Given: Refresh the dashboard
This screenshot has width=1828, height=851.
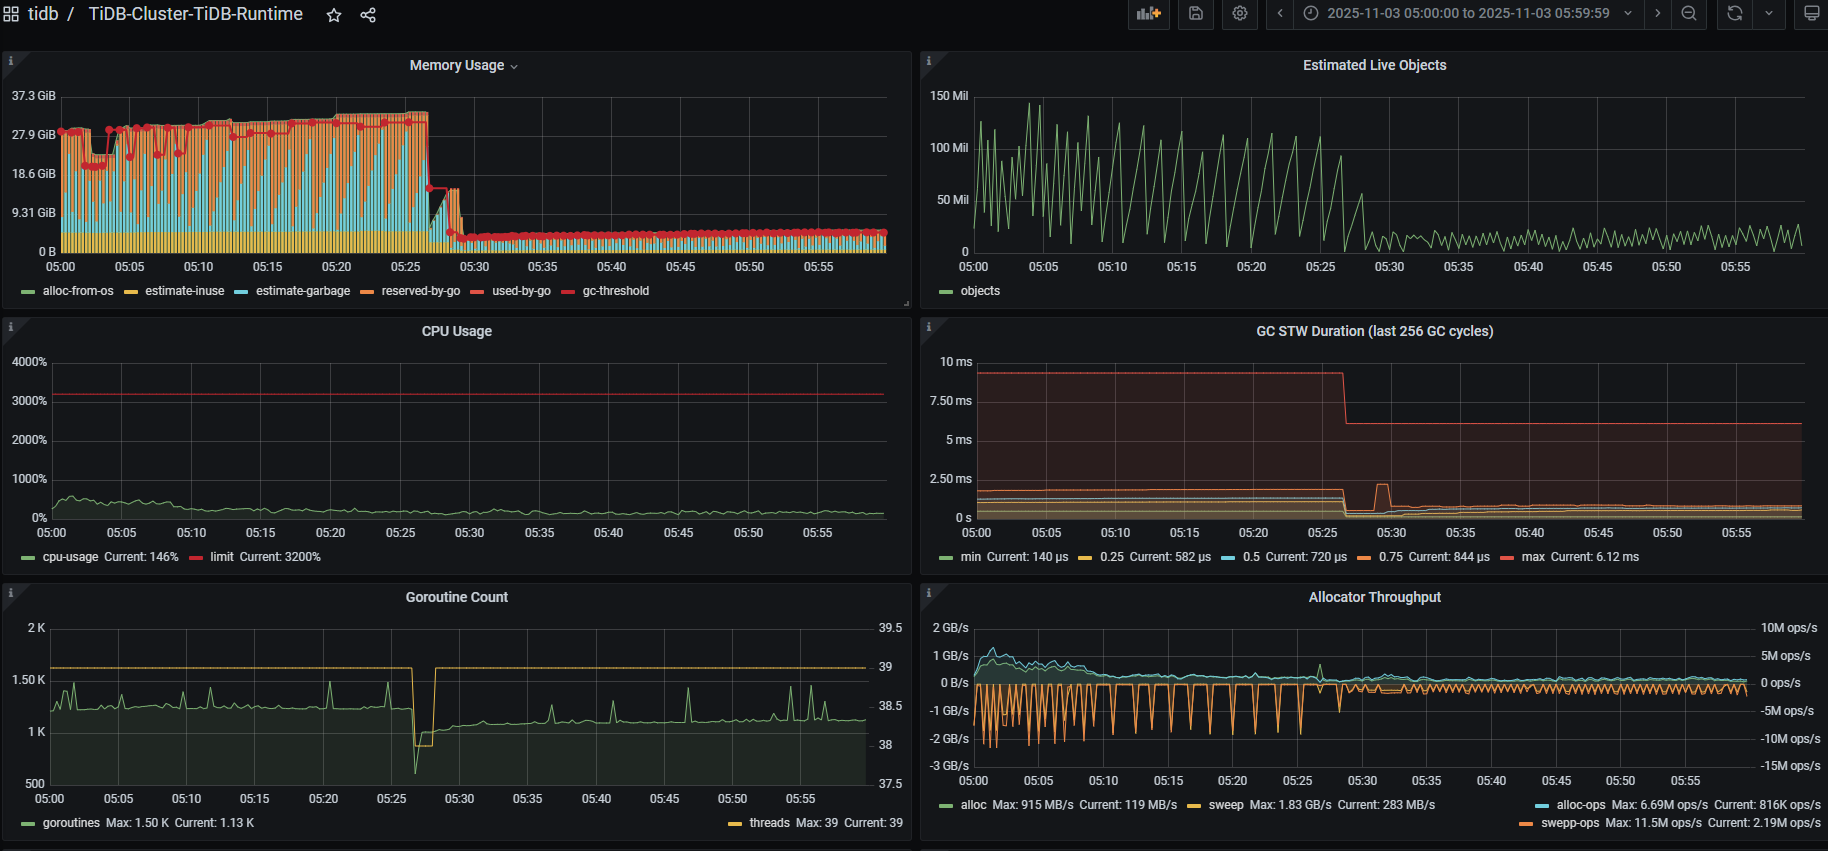Looking at the screenshot, I should point(1734,14).
